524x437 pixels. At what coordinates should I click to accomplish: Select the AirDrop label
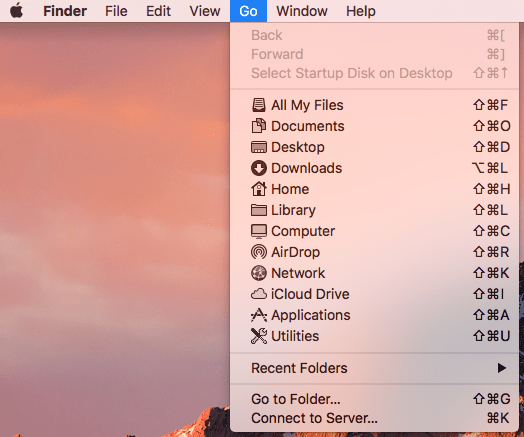click(x=295, y=252)
